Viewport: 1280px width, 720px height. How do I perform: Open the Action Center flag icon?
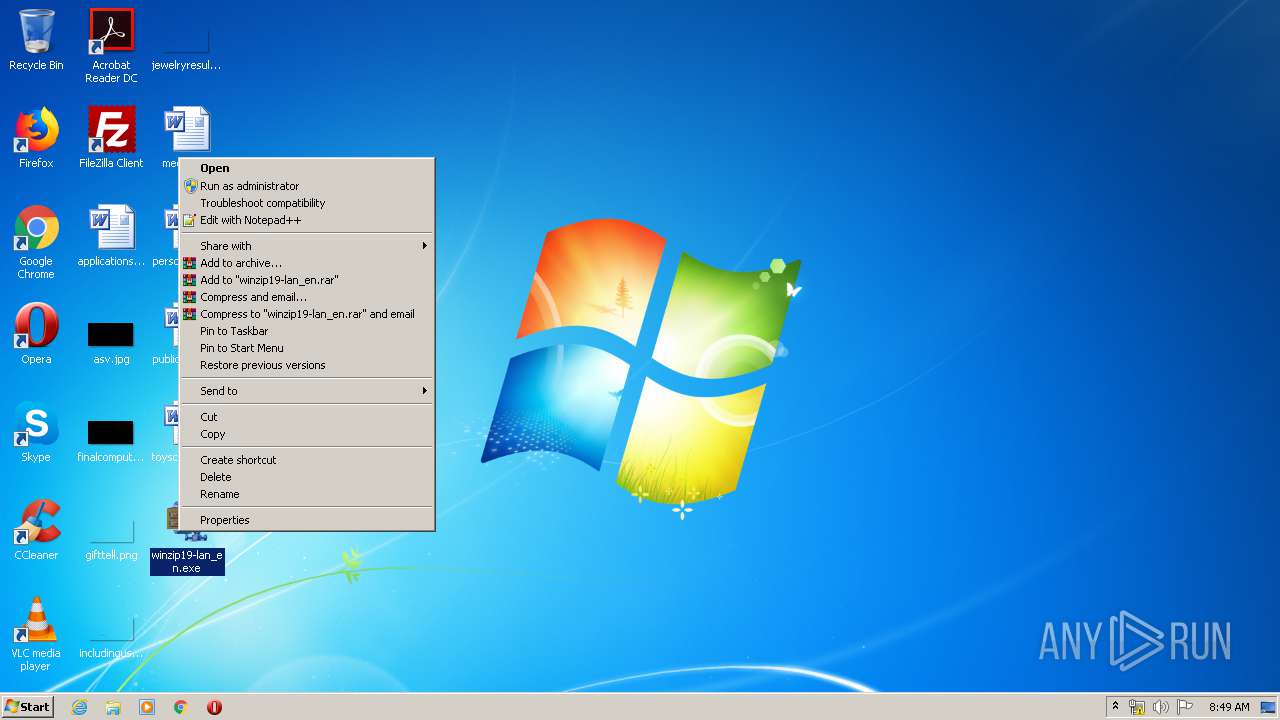click(x=1185, y=707)
